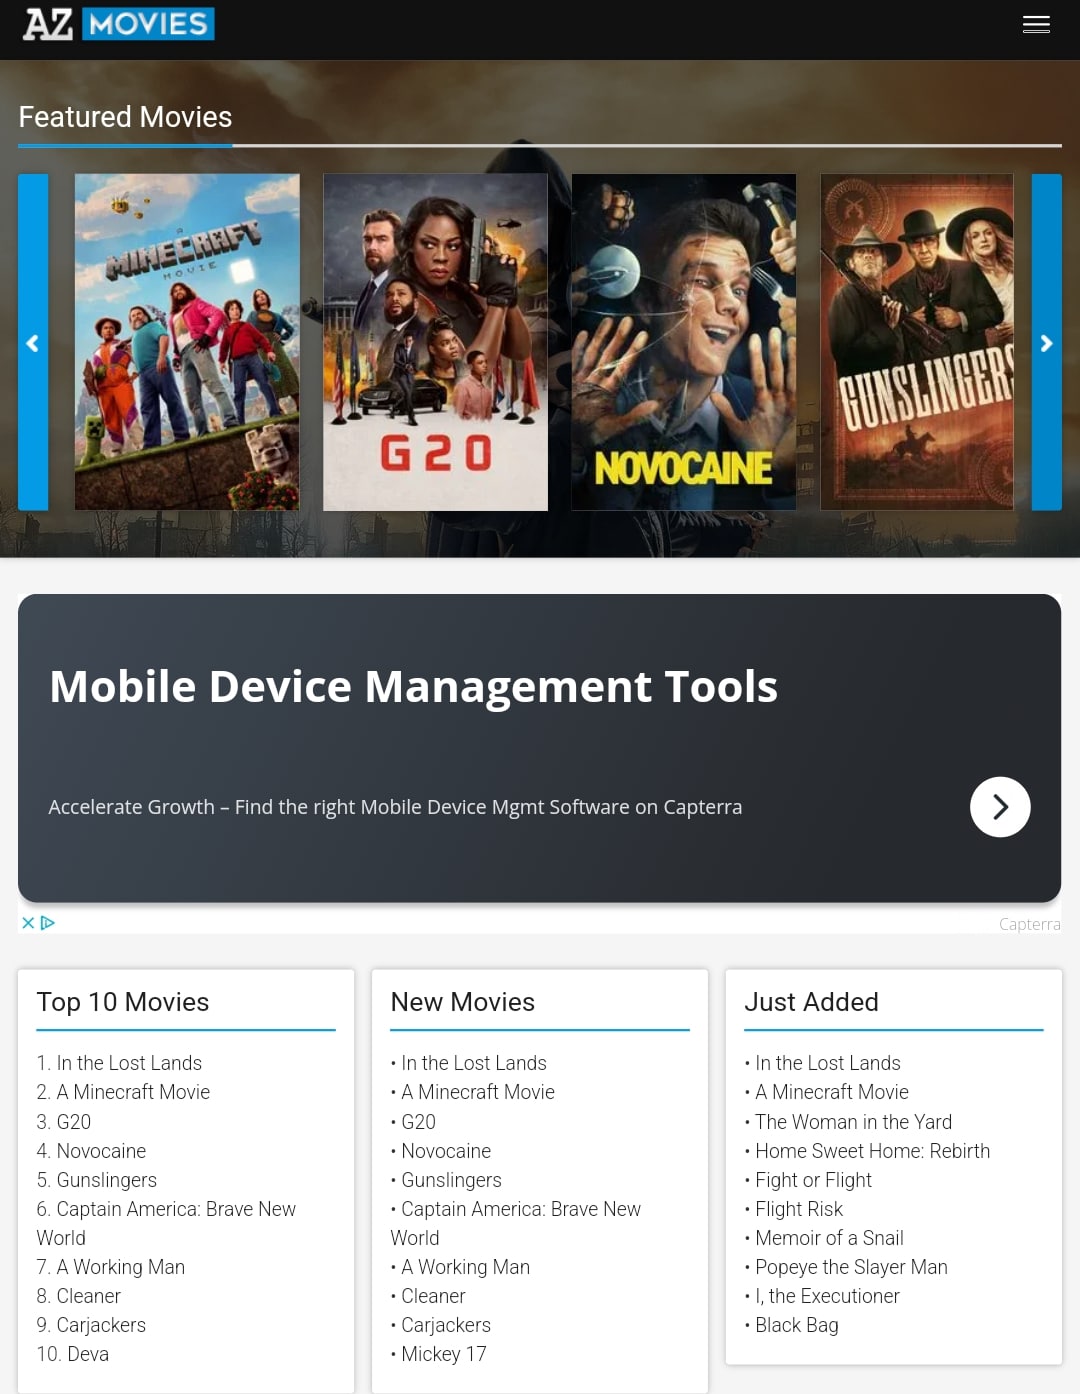Open Deva in Top 10 Movies
This screenshot has width=1080, height=1394.
(87, 1354)
